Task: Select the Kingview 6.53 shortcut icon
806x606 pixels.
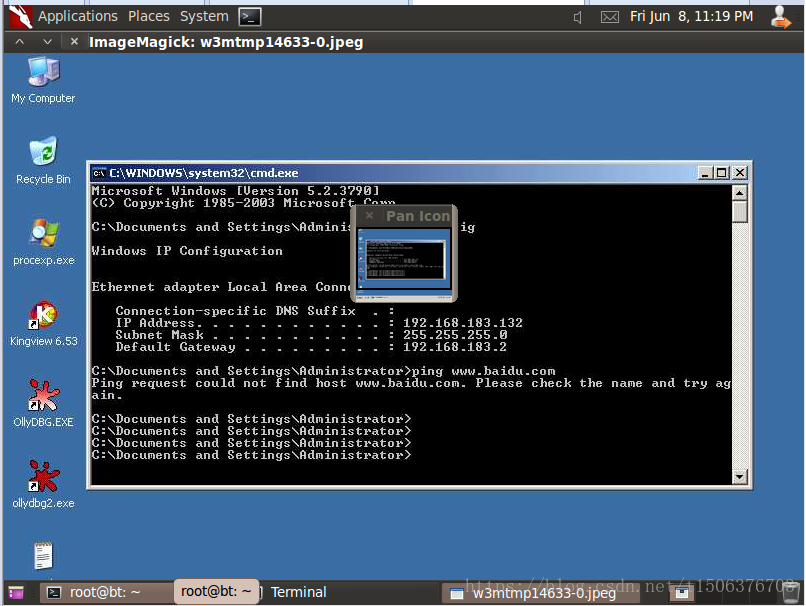Action: pos(44,323)
